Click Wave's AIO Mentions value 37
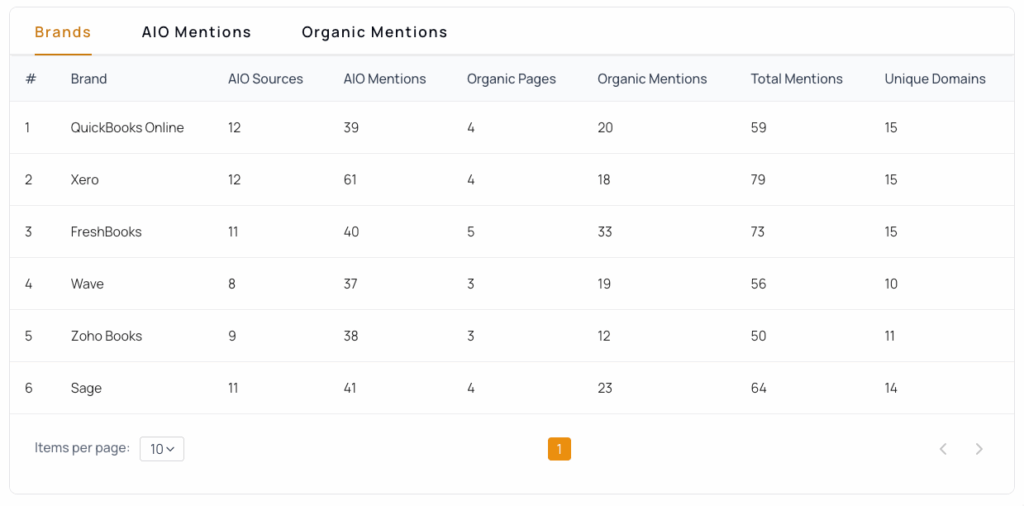The width and height of the screenshot is (1024, 506). click(351, 284)
